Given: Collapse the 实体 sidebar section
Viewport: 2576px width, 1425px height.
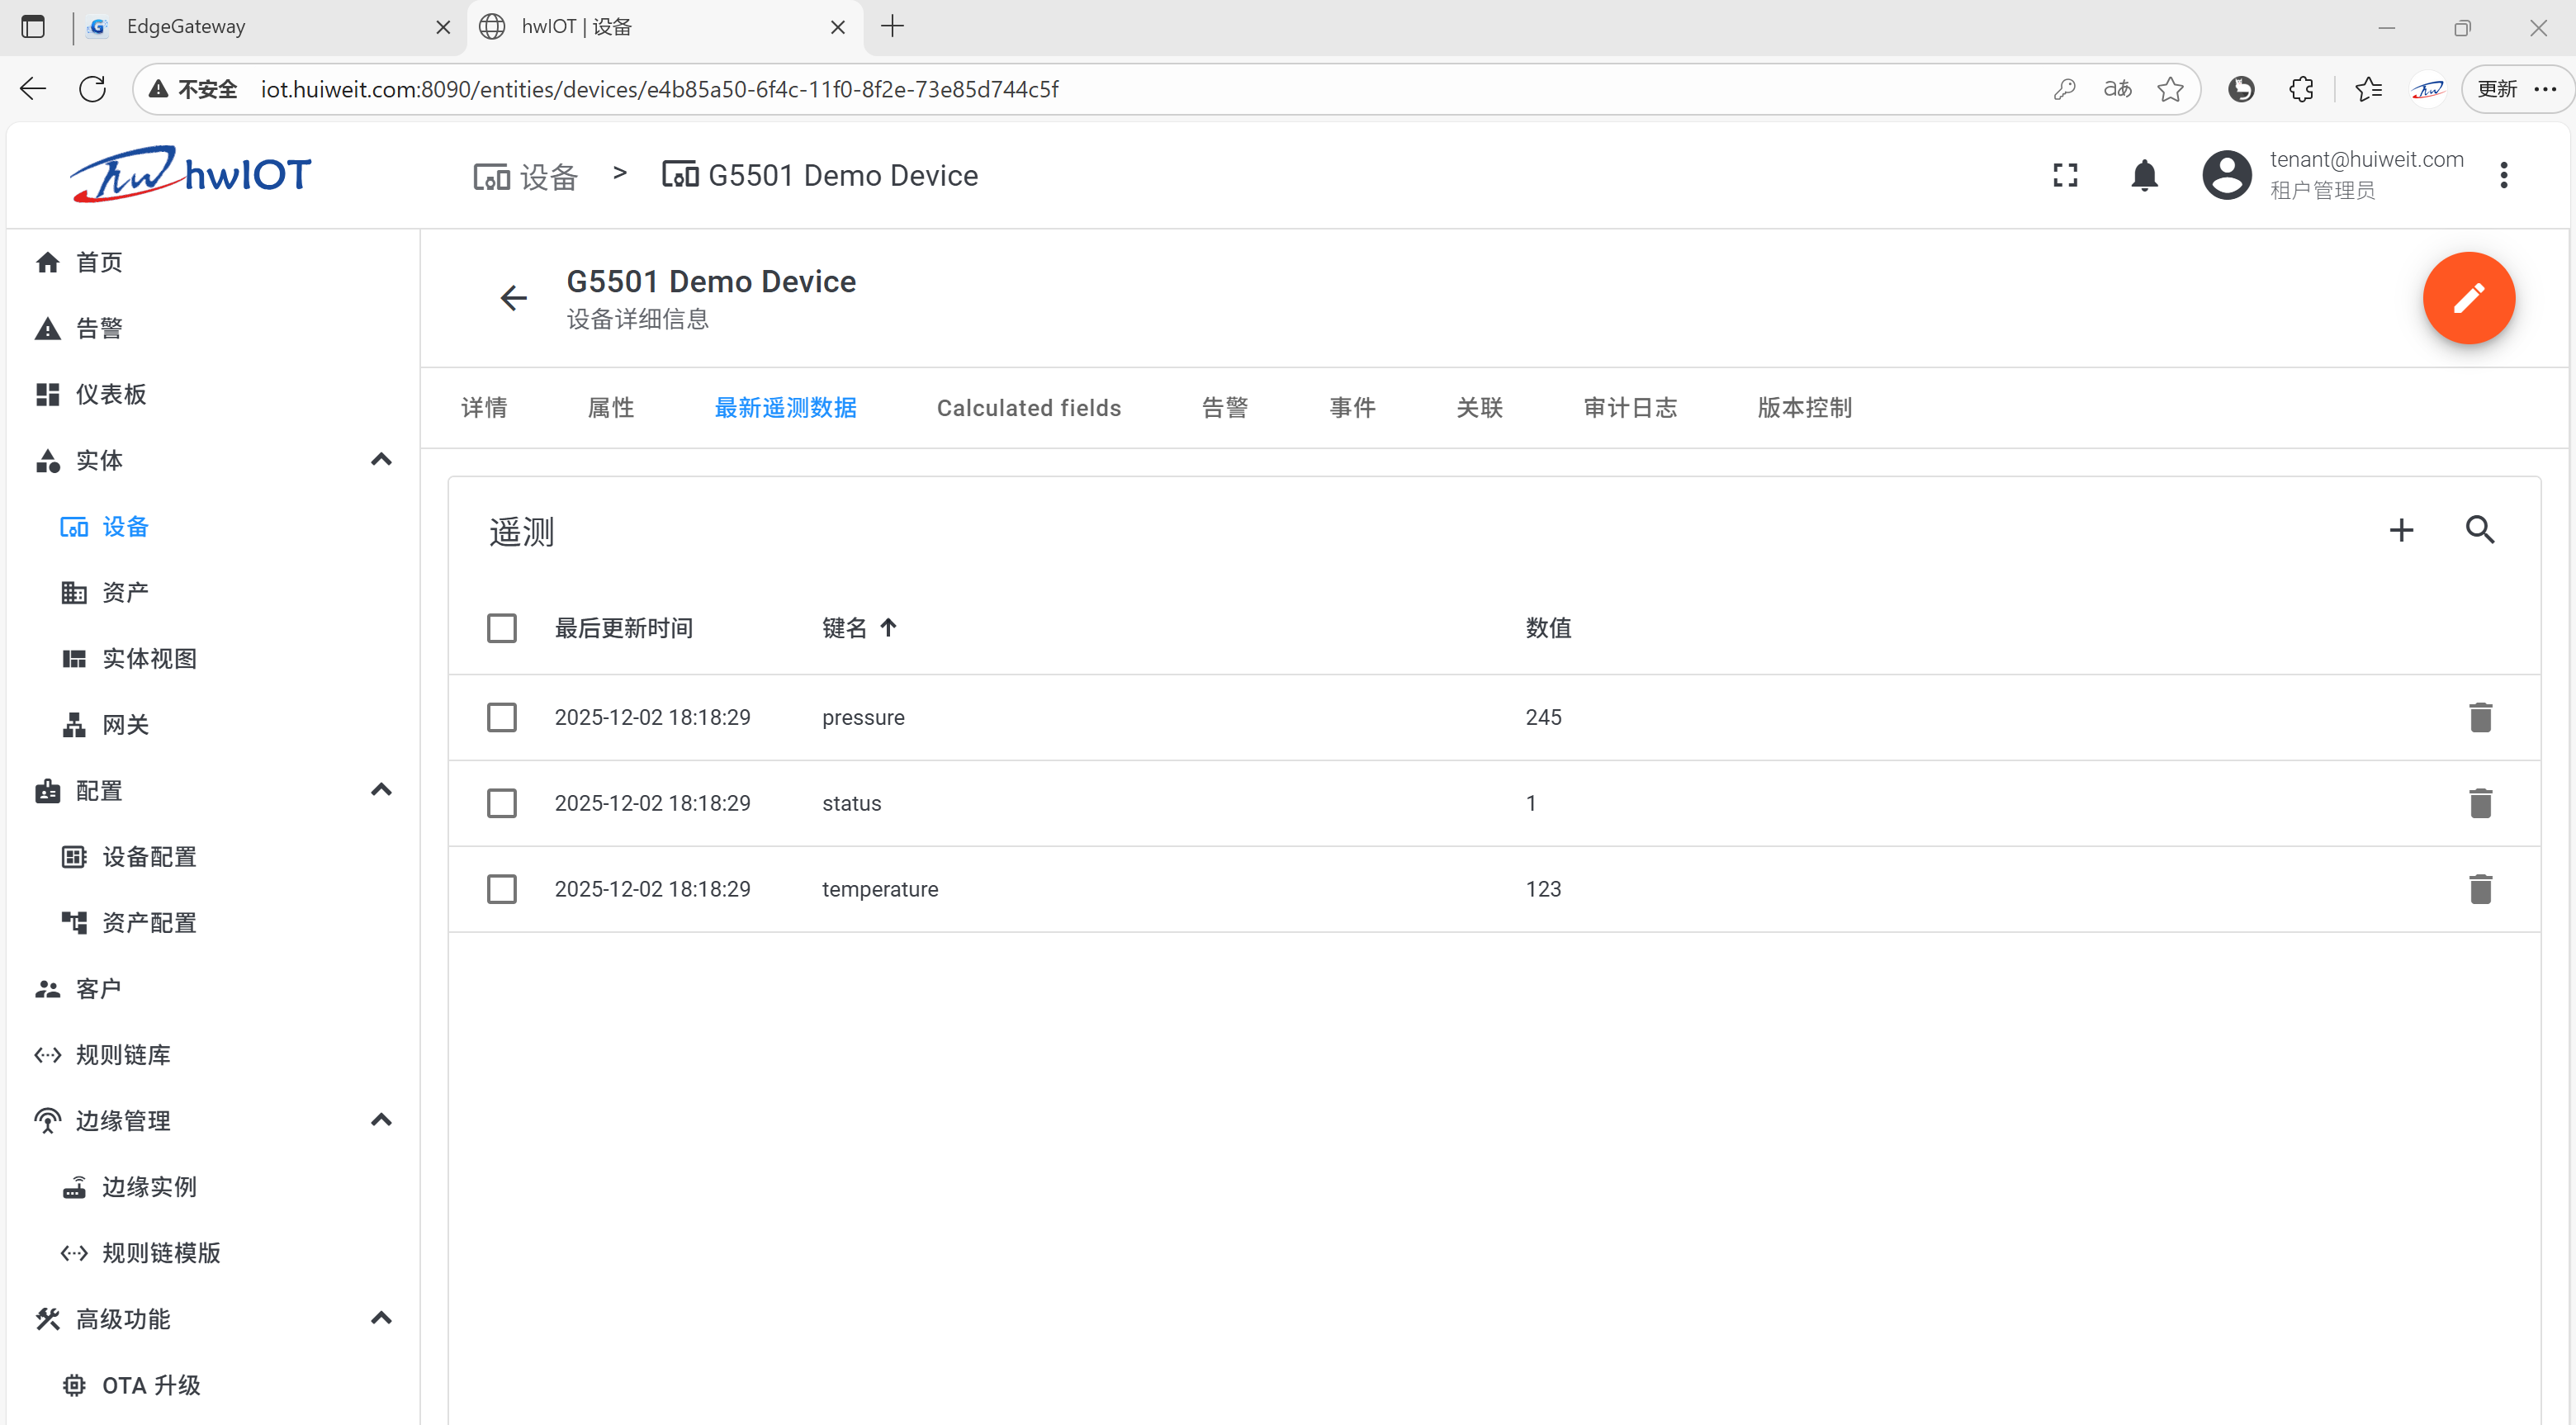Looking at the screenshot, I should tap(380, 460).
